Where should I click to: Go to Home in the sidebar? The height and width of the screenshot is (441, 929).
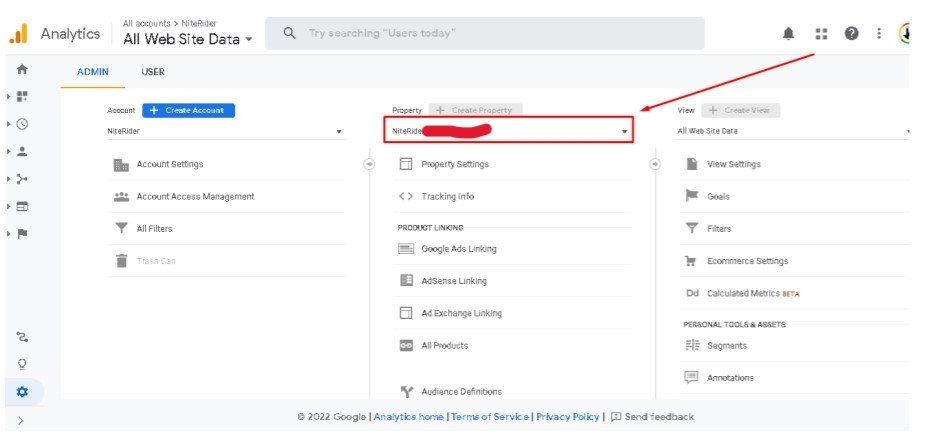point(22,69)
